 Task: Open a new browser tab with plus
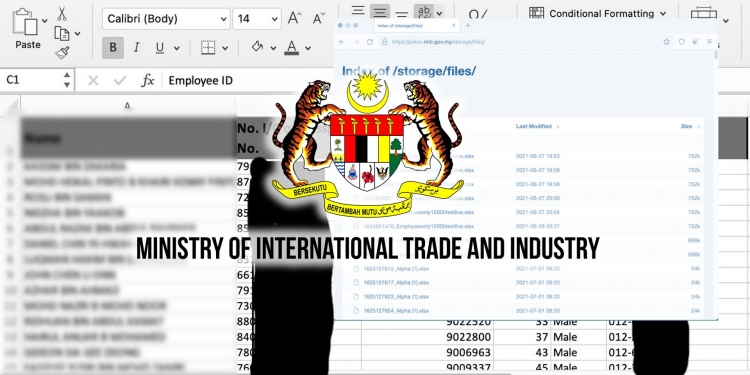(468, 25)
